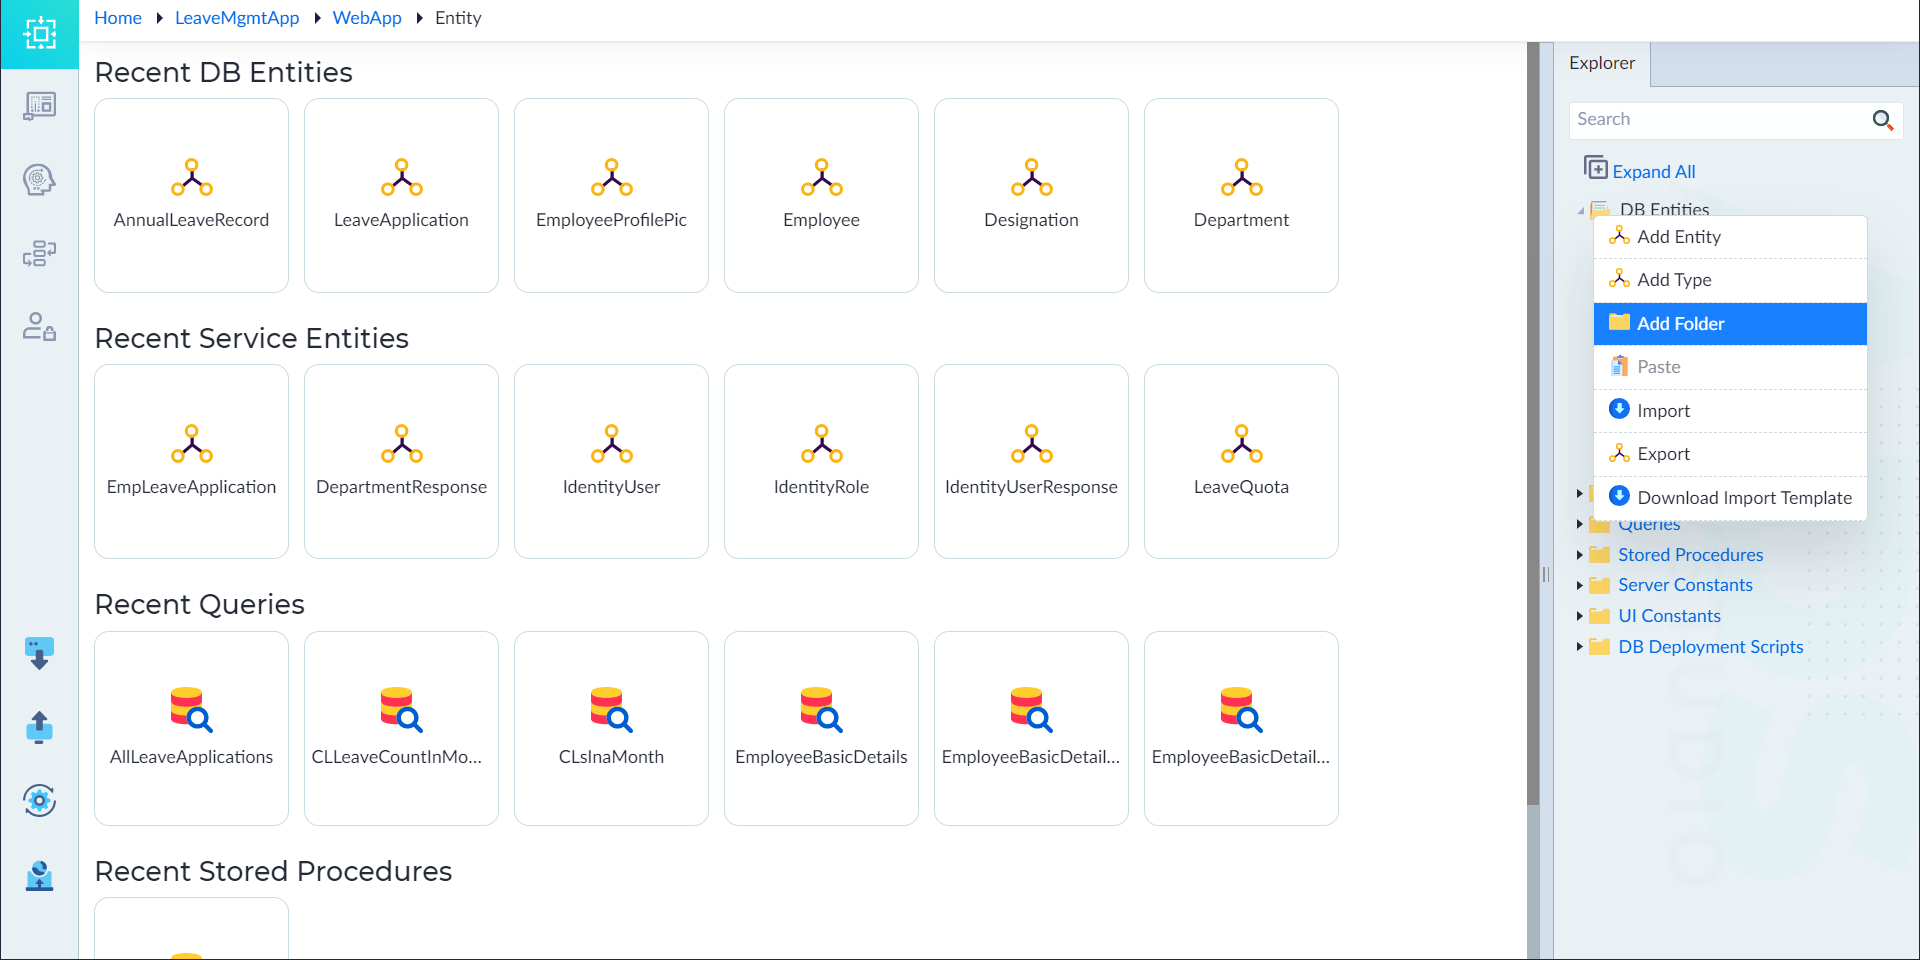This screenshot has height=960, width=1920.
Task: Focus the Explorer Search input field
Action: pos(1718,120)
